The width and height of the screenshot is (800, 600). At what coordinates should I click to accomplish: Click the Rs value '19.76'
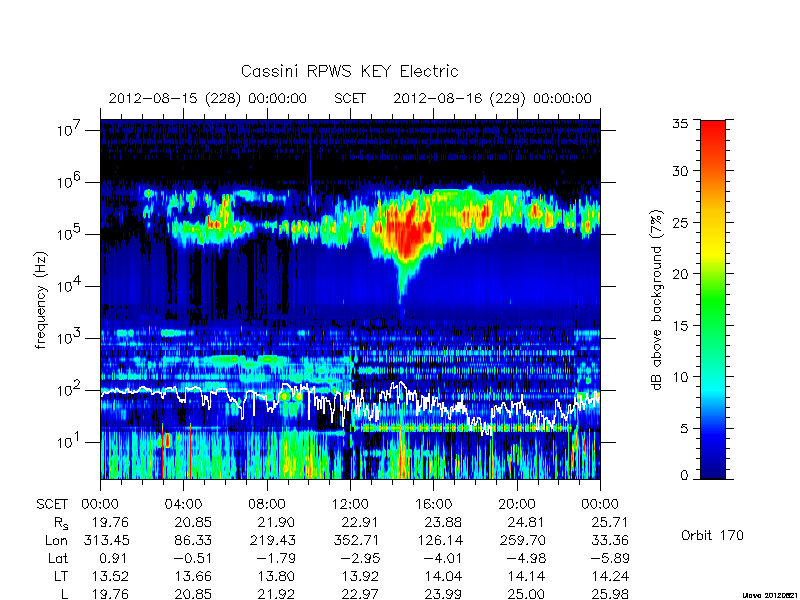[110, 522]
